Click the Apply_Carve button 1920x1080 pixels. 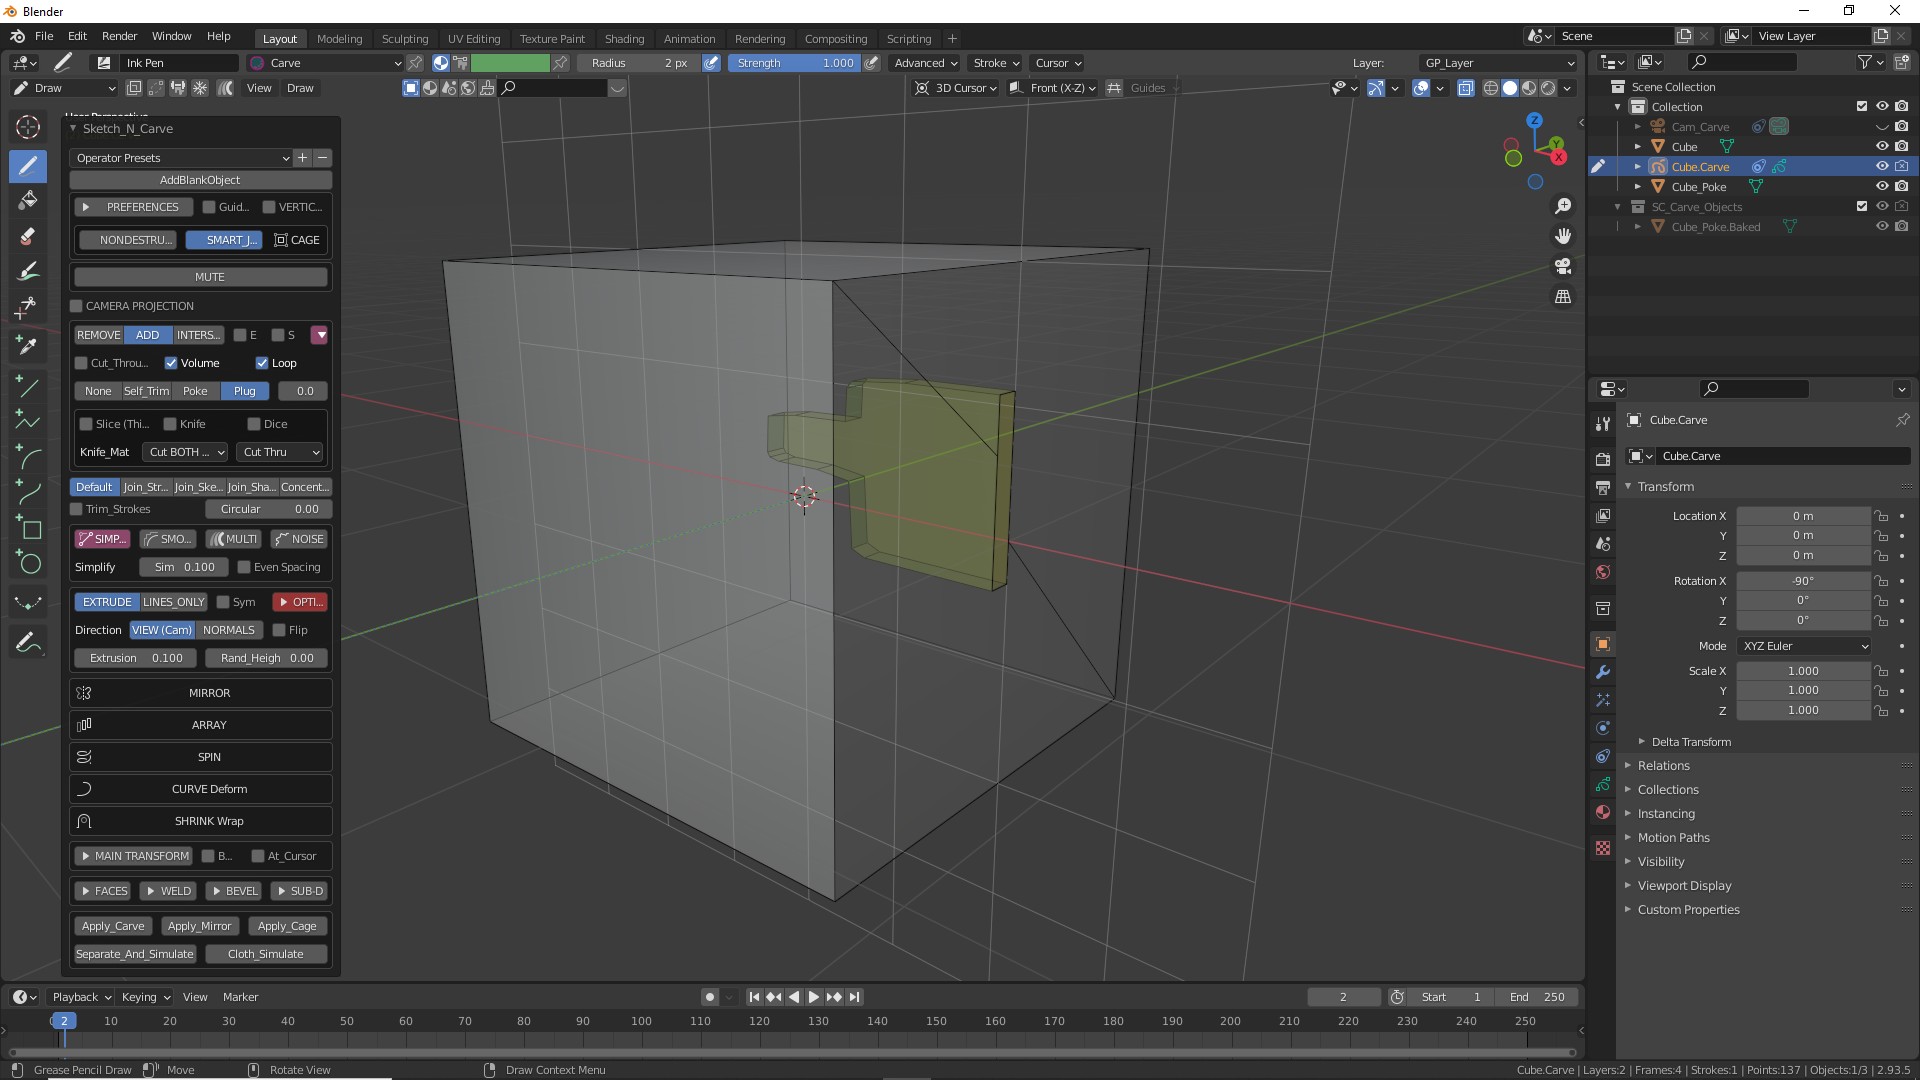[x=113, y=926]
